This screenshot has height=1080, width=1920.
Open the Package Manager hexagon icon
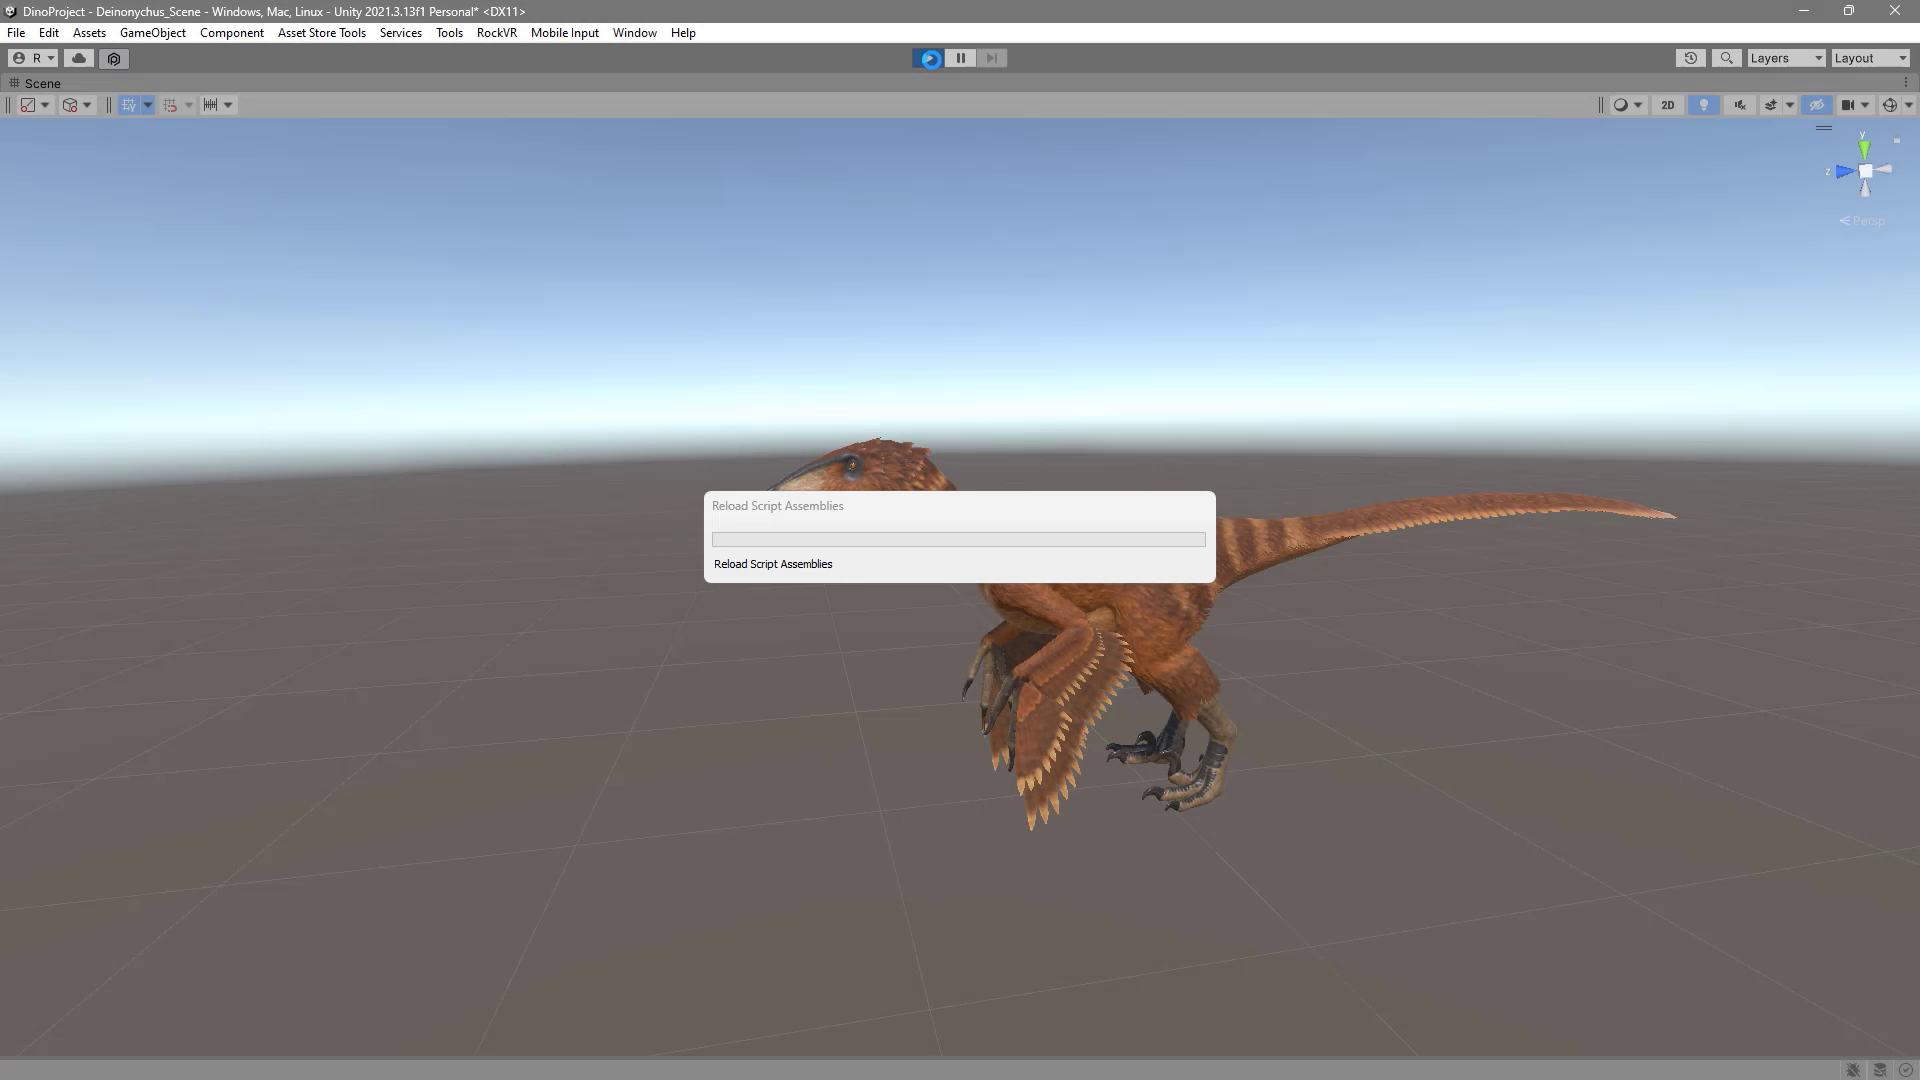(114, 58)
